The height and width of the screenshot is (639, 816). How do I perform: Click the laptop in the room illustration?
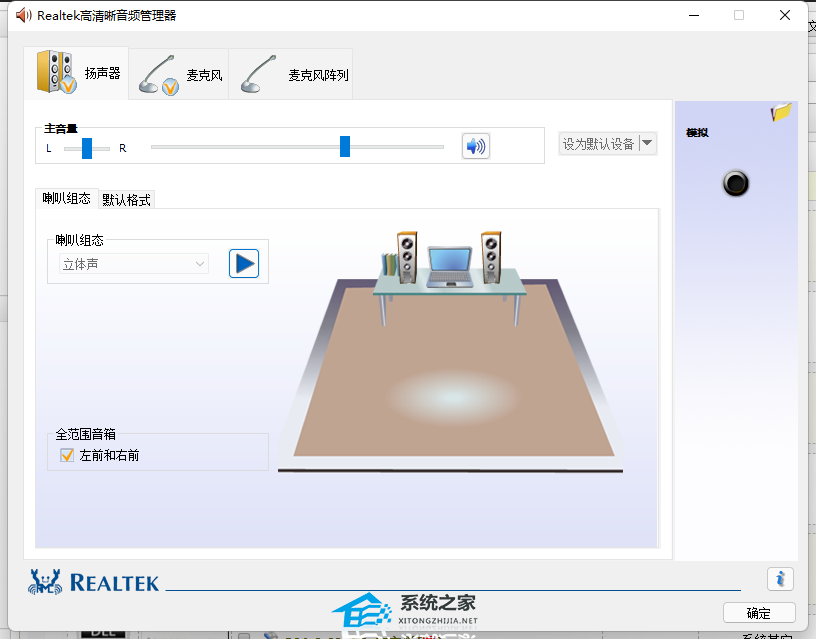click(450, 267)
